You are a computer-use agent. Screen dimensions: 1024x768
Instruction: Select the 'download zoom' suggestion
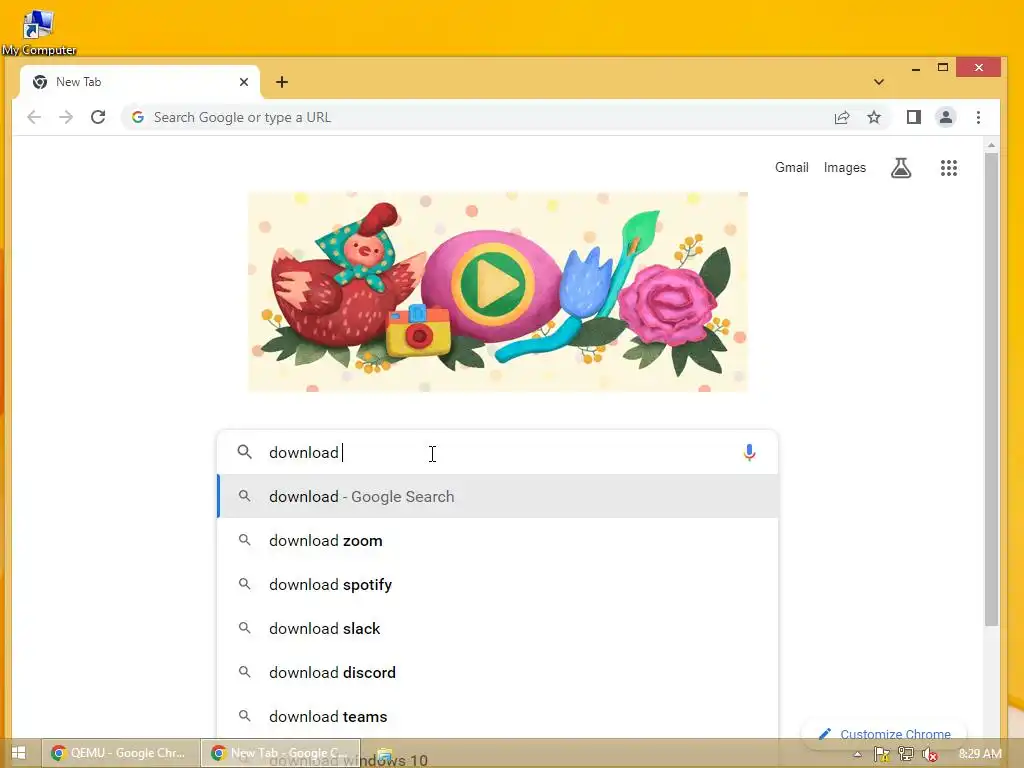click(497, 541)
